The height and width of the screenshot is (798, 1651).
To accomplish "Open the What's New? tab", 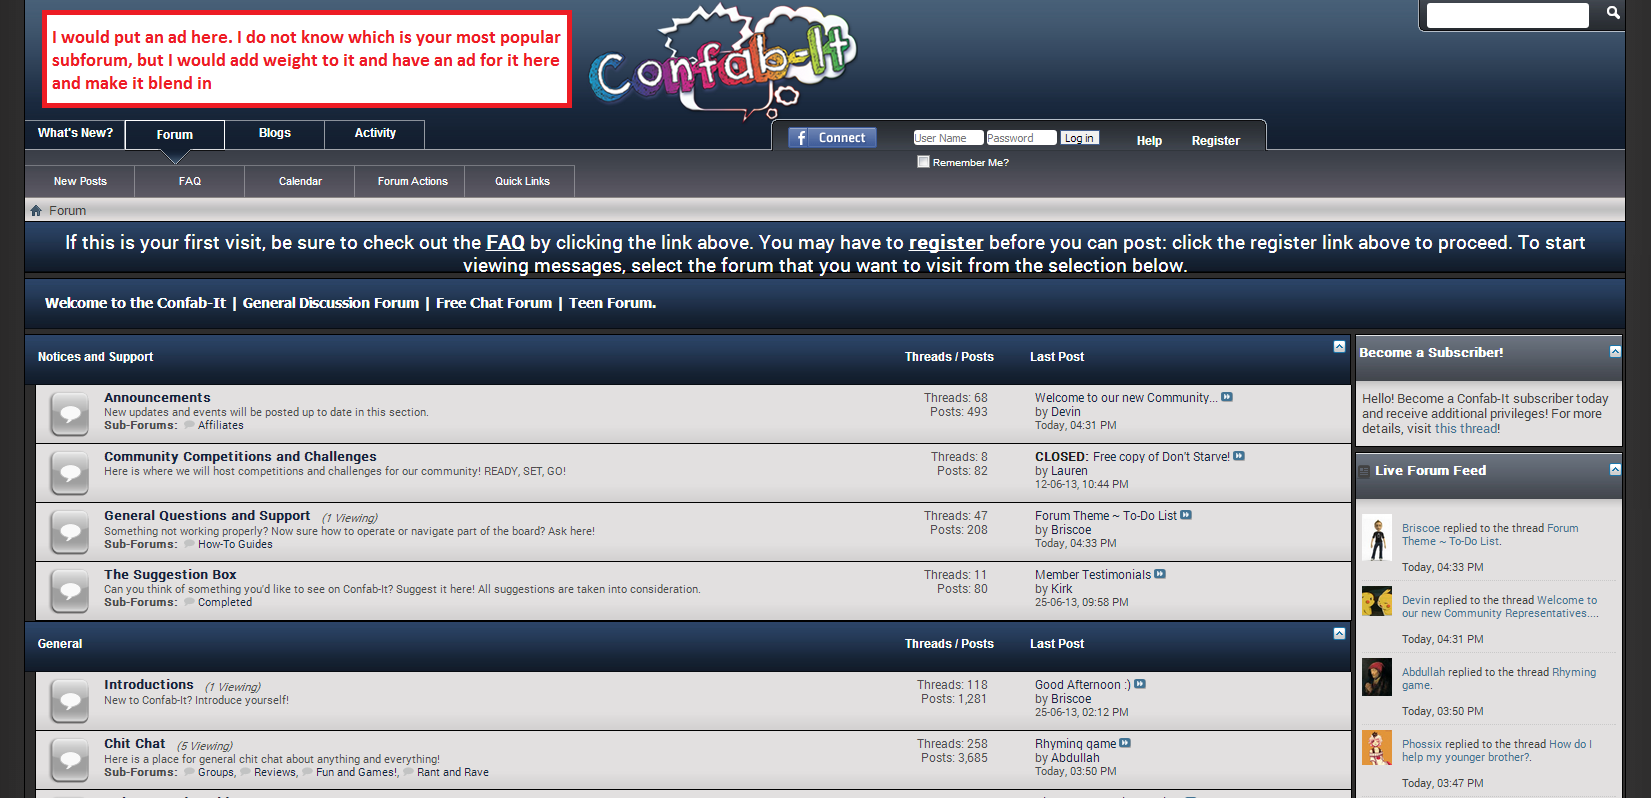I will tap(75, 133).
